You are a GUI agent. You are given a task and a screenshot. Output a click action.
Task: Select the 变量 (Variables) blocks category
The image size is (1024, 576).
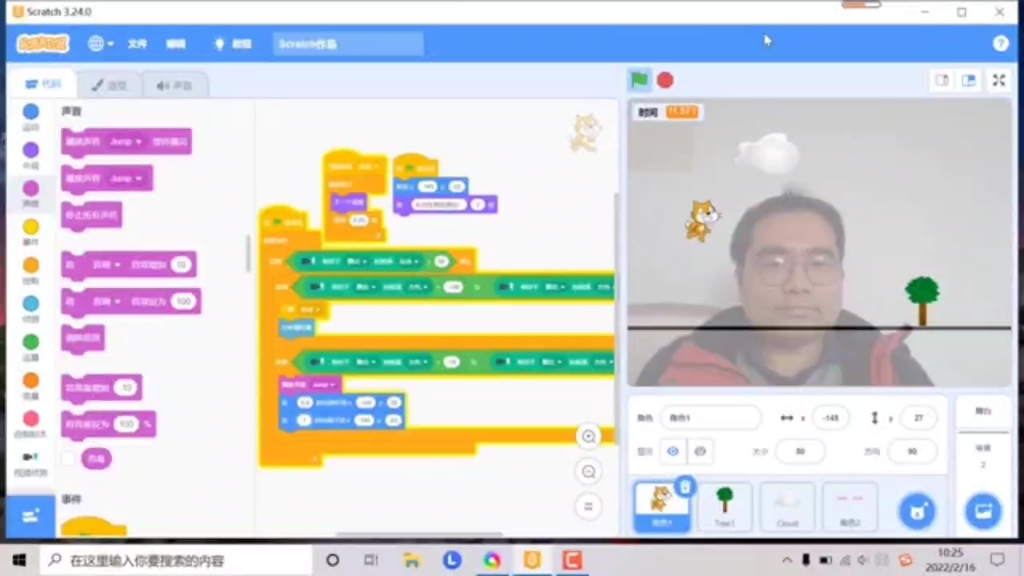click(x=30, y=380)
